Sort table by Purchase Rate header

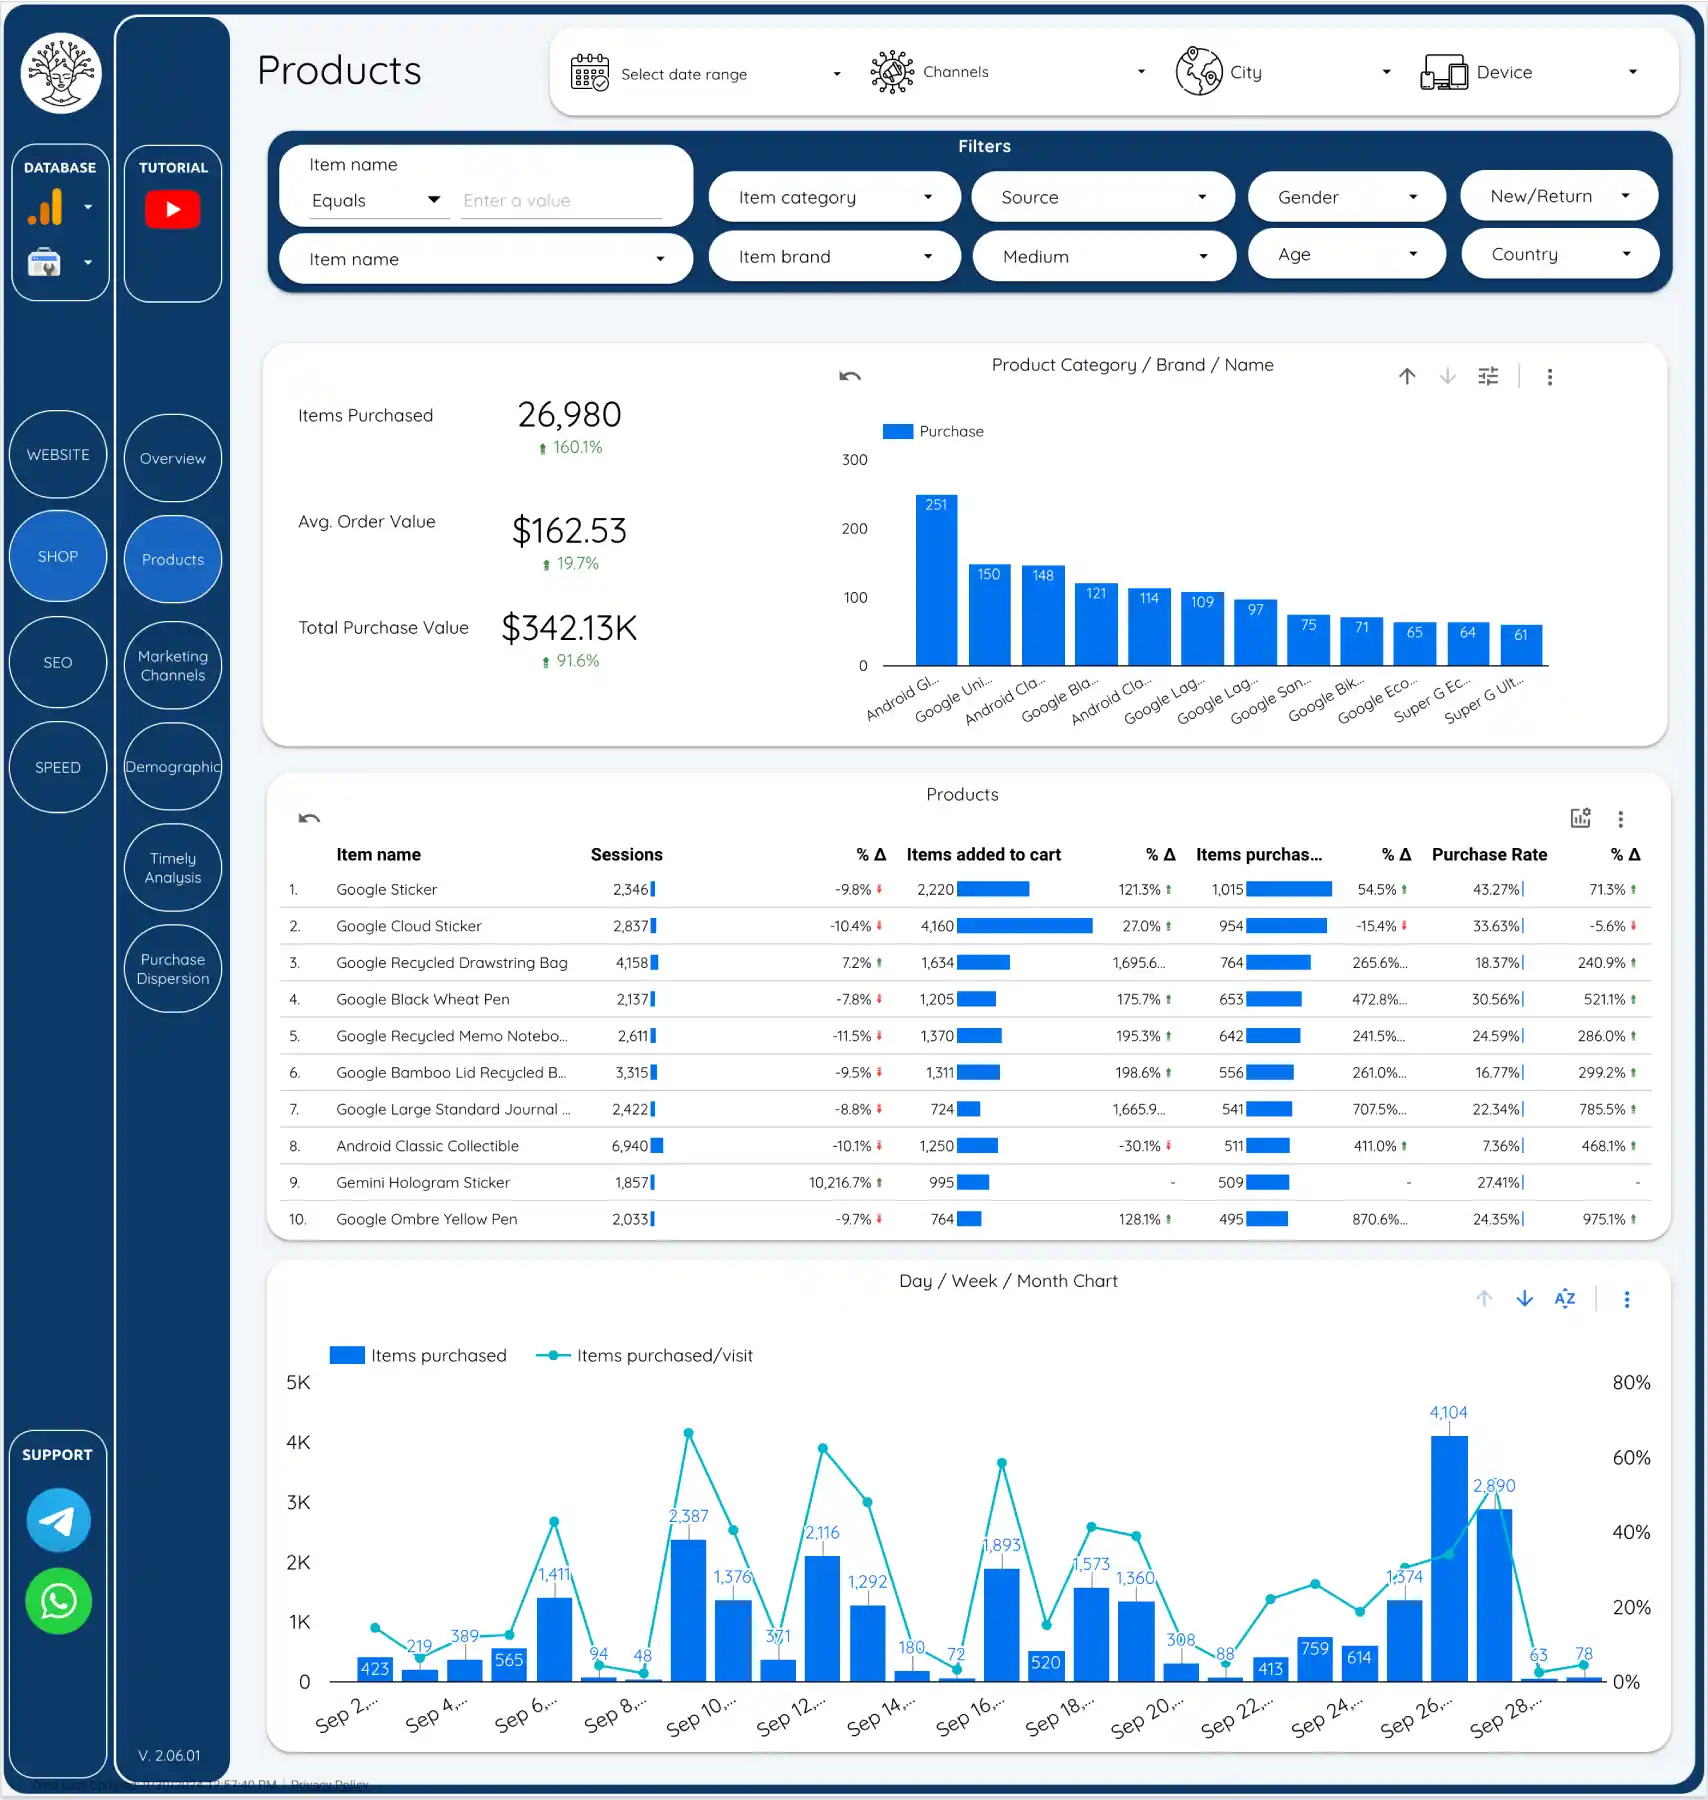click(x=1489, y=854)
